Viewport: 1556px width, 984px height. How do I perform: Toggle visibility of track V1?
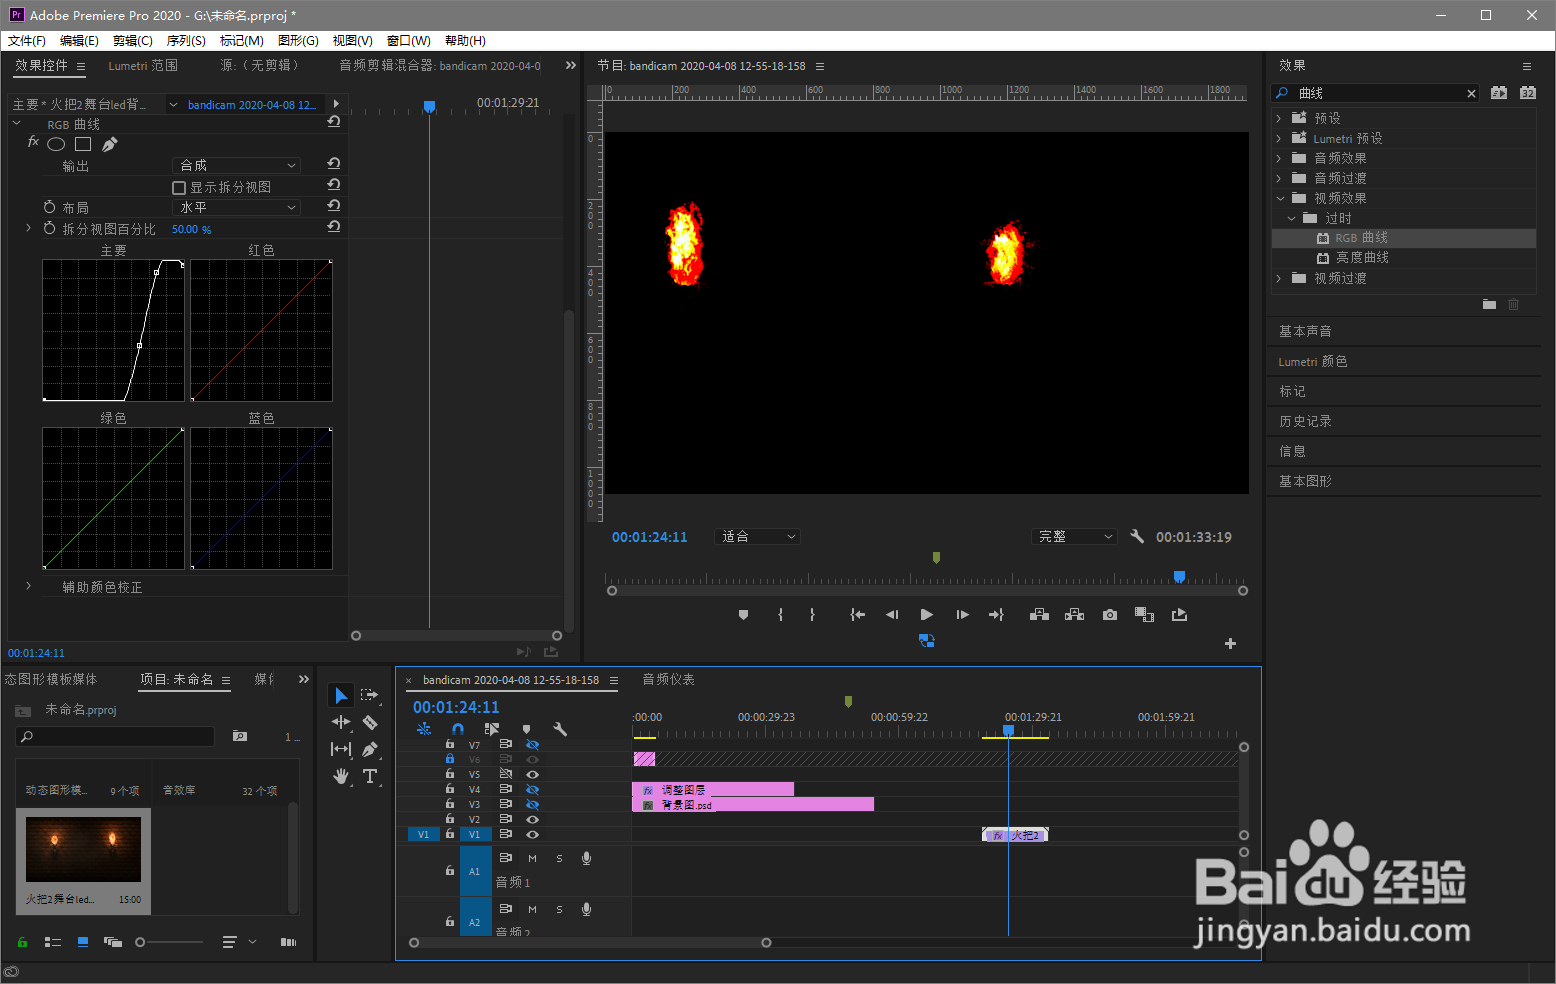click(x=532, y=834)
